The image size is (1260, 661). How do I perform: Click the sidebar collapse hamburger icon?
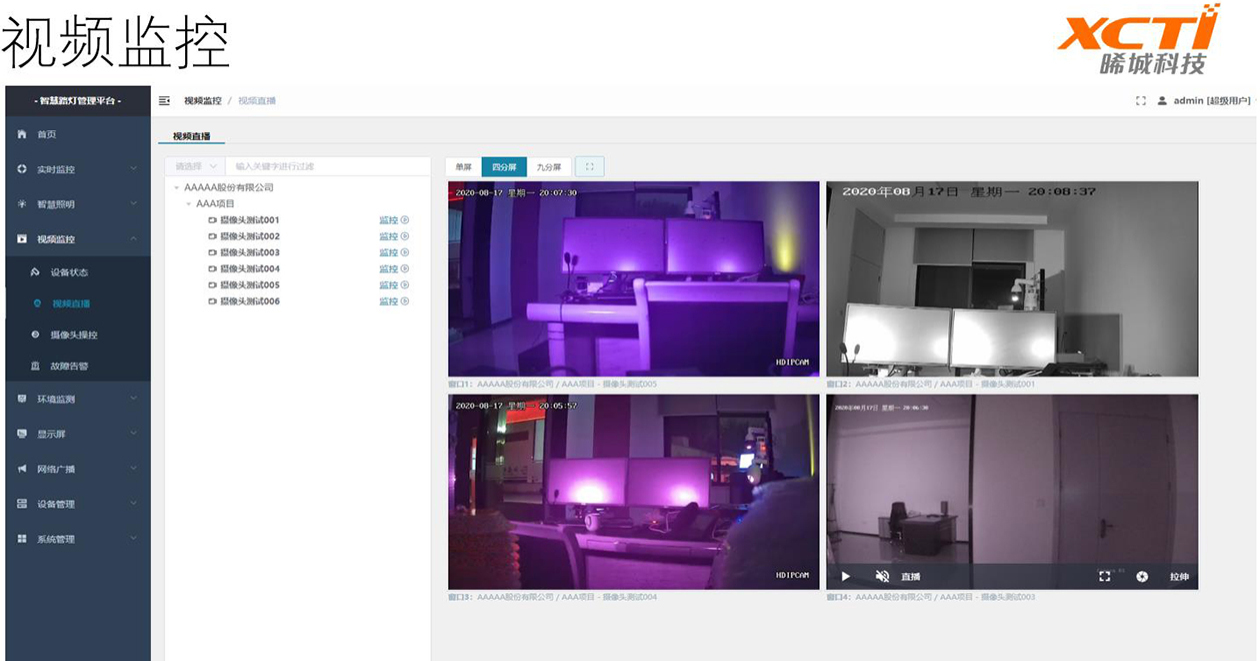pyautogui.click(x=165, y=101)
